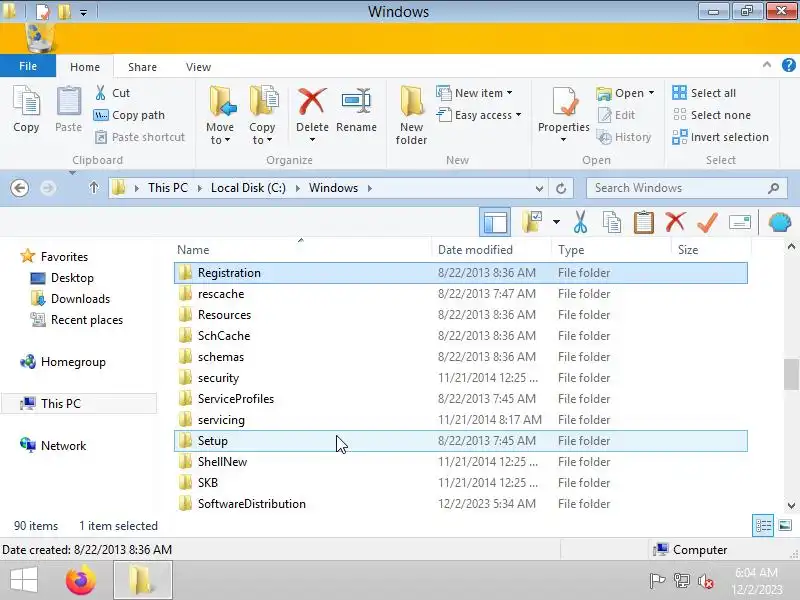
Task: Open the address bar history dropdown
Action: pos(539,189)
